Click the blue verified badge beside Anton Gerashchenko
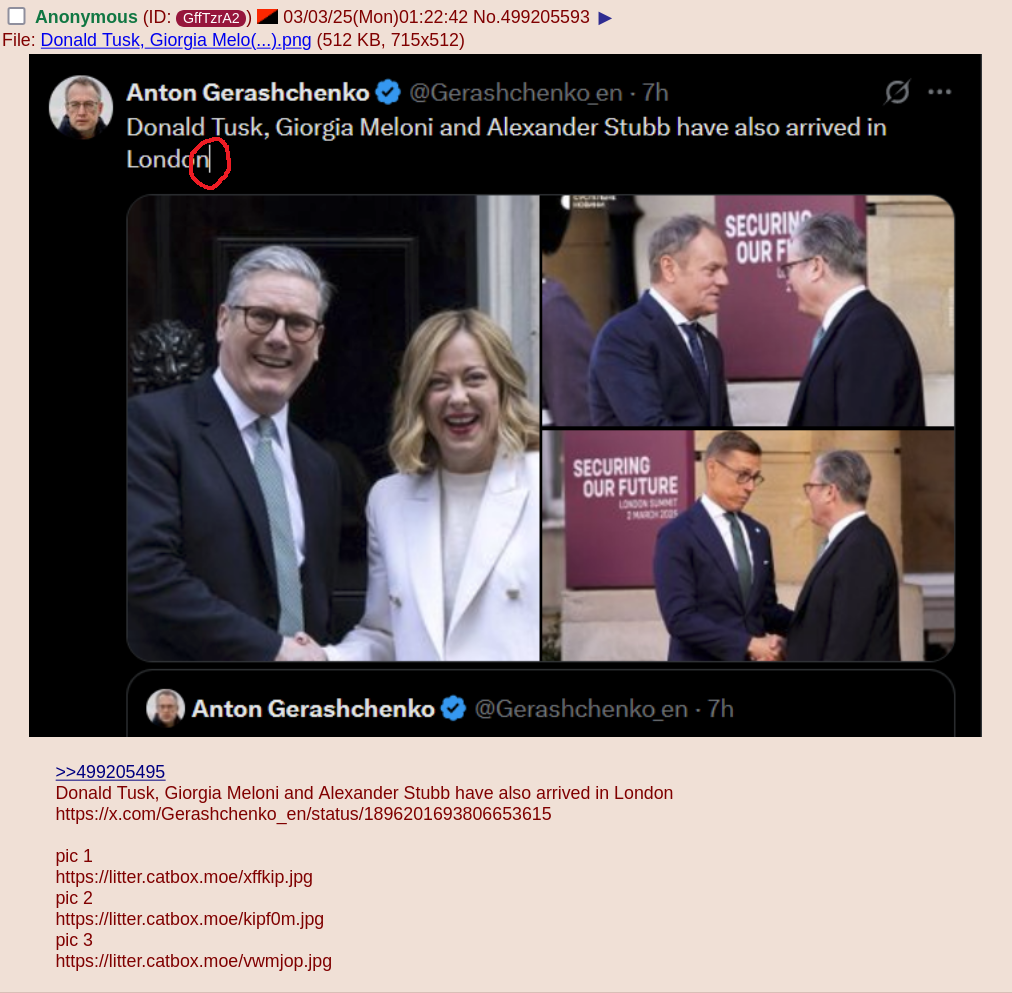1012x993 pixels. click(388, 92)
